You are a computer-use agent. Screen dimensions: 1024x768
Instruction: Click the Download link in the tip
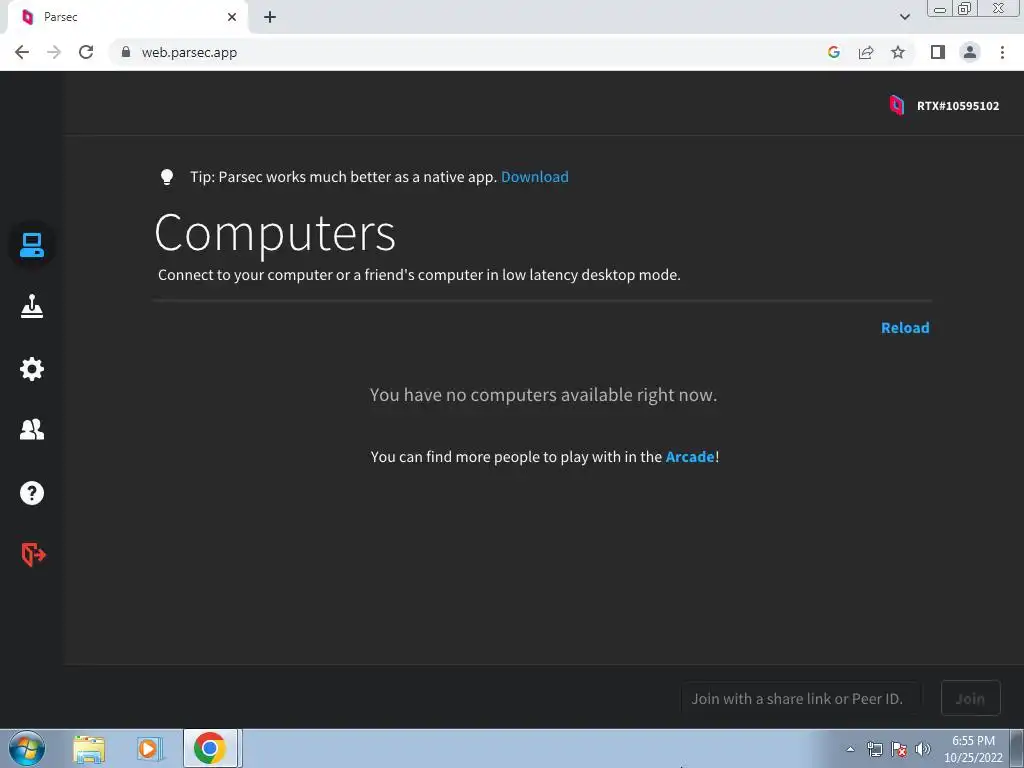(x=534, y=177)
